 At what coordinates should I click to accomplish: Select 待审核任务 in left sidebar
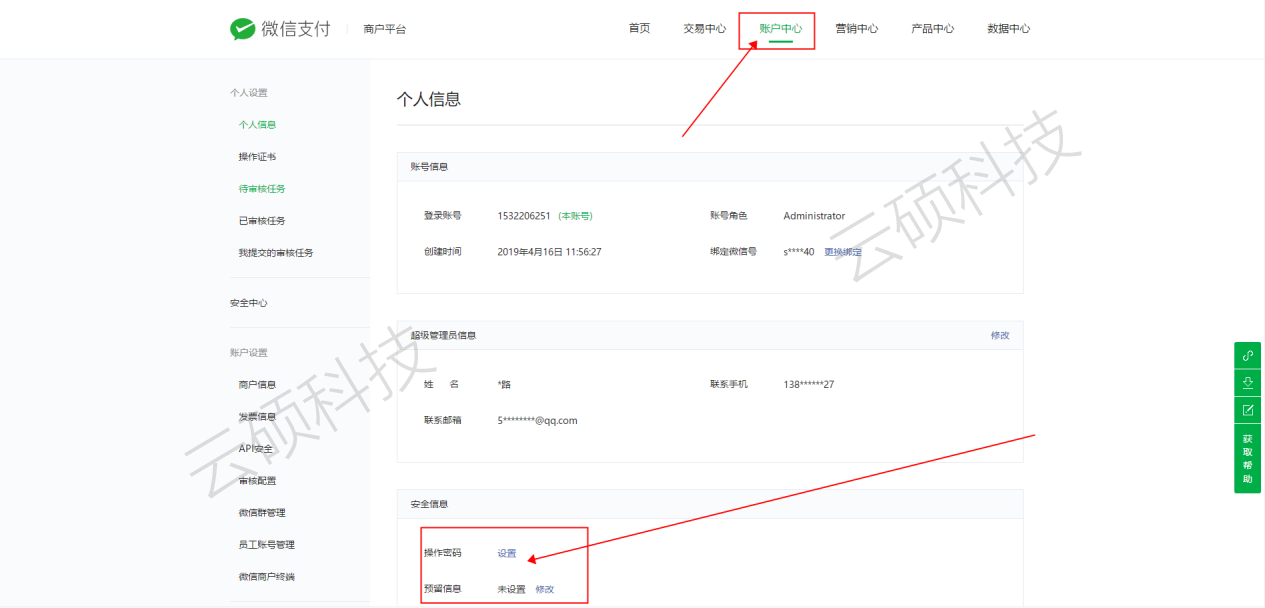click(262, 189)
